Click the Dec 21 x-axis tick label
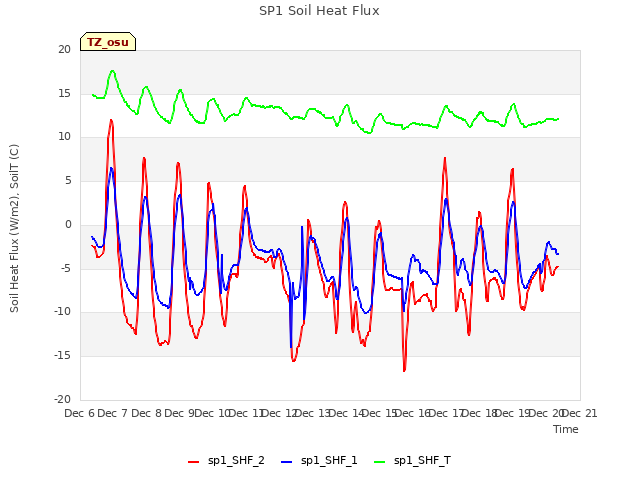The image size is (640, 480). [580, 413]
